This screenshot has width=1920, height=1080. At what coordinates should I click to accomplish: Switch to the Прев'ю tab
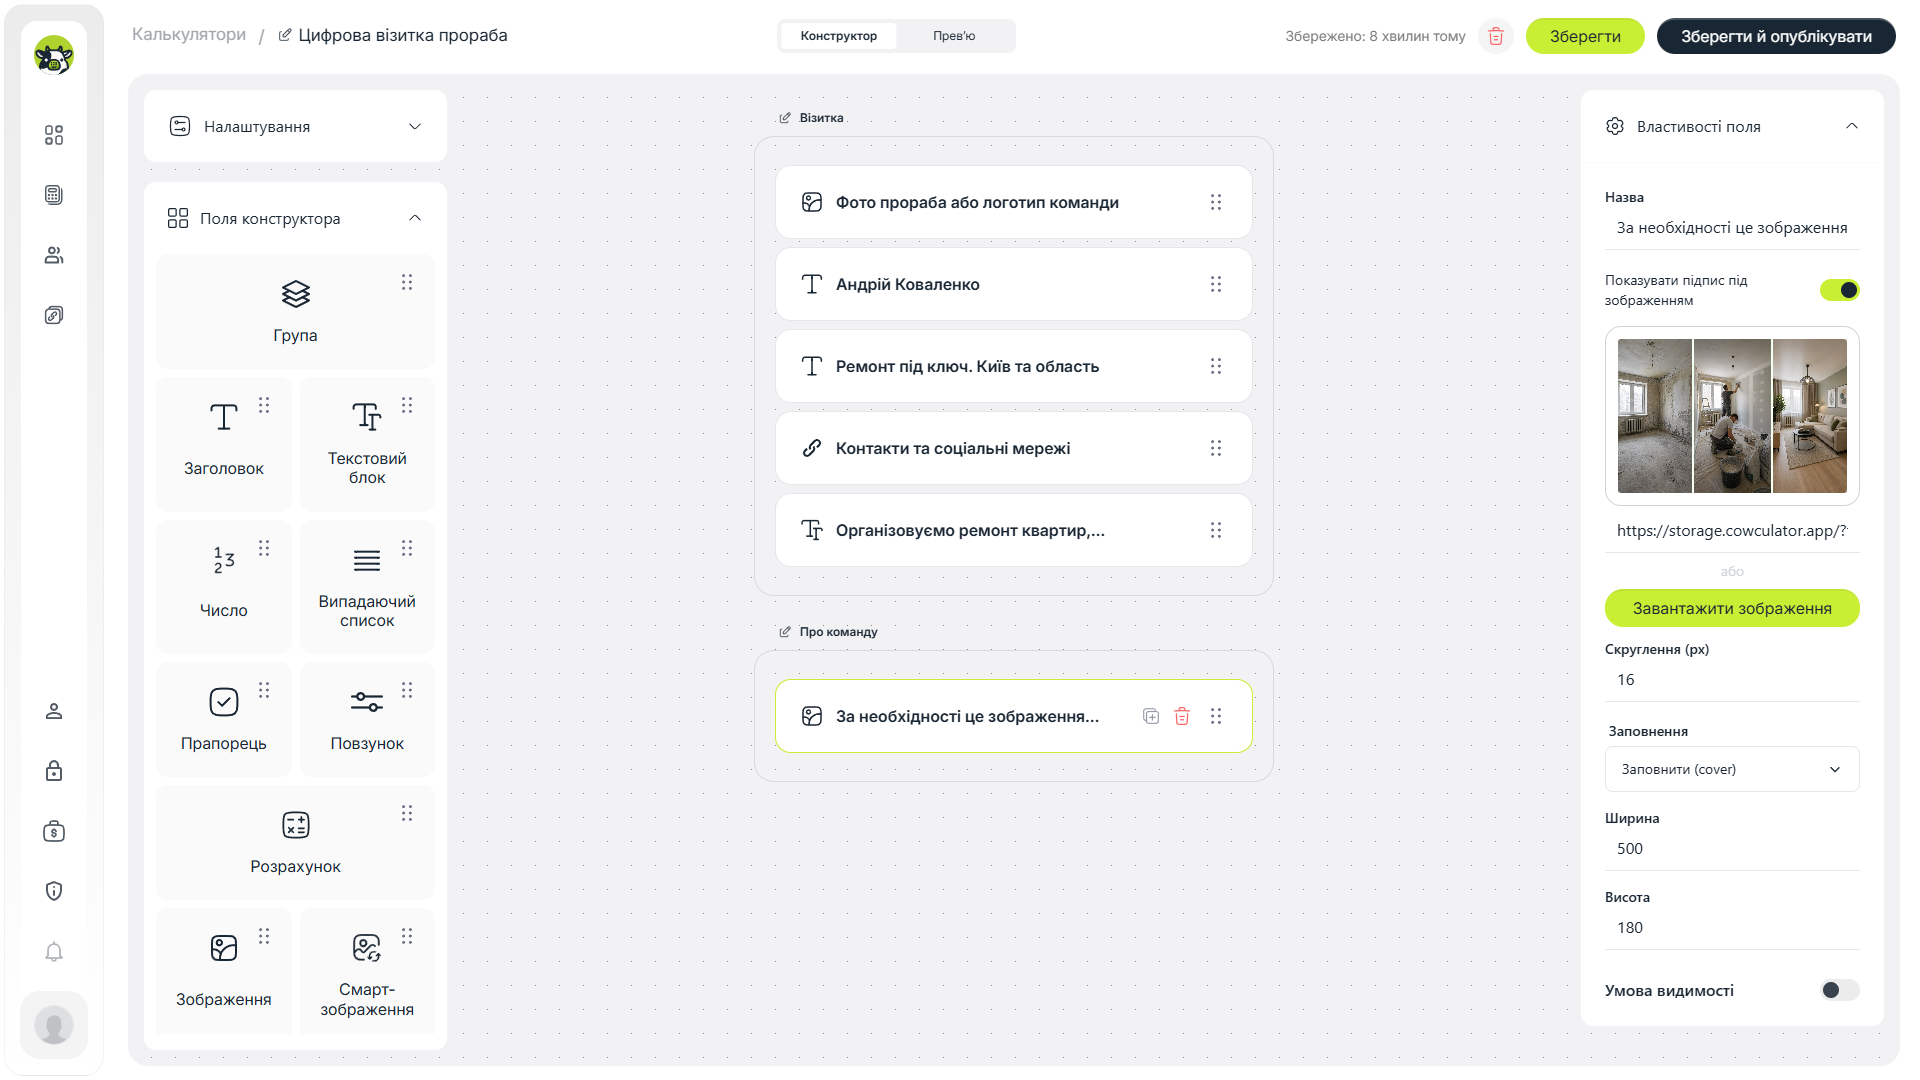point(954,36)
